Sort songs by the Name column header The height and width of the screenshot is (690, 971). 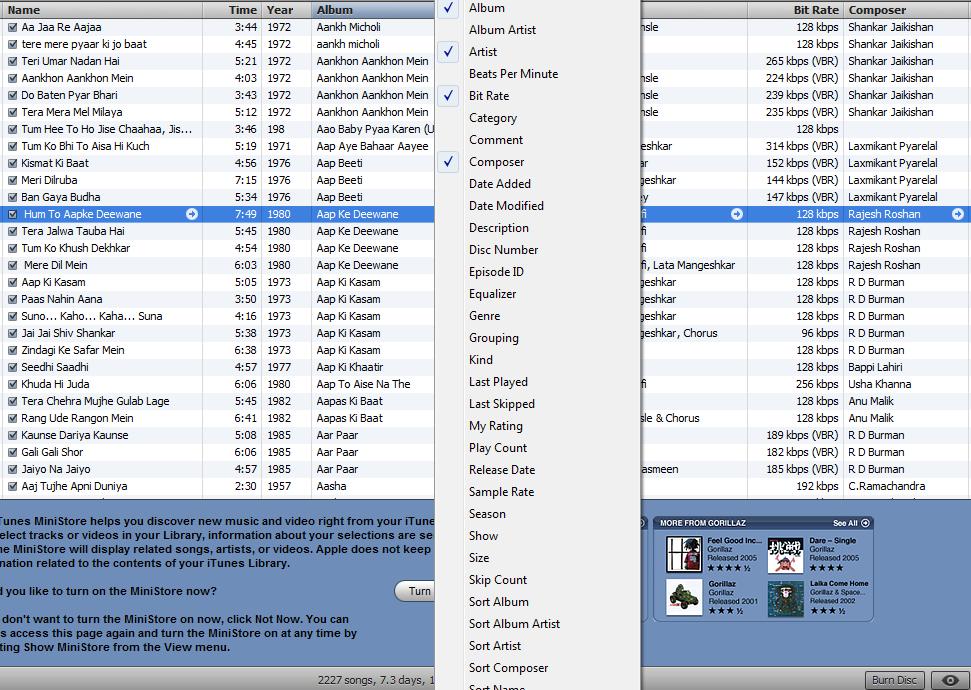tap(101, 10)
